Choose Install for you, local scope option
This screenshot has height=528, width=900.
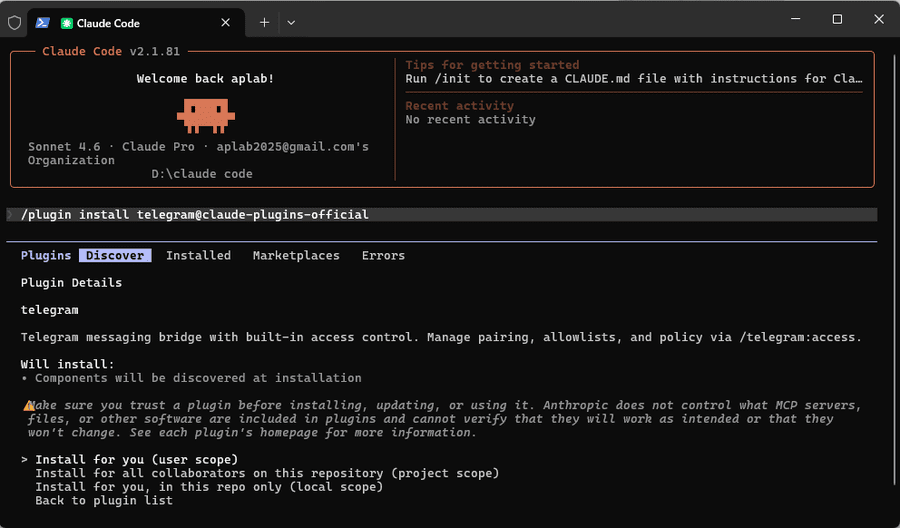(209, 487)
